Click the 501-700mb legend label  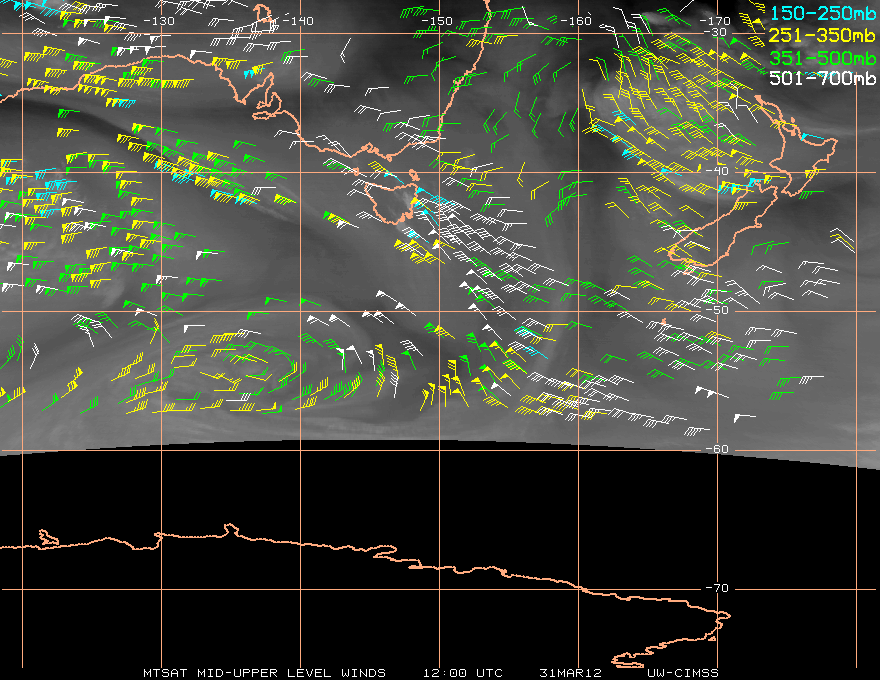[x=822, y=78]
